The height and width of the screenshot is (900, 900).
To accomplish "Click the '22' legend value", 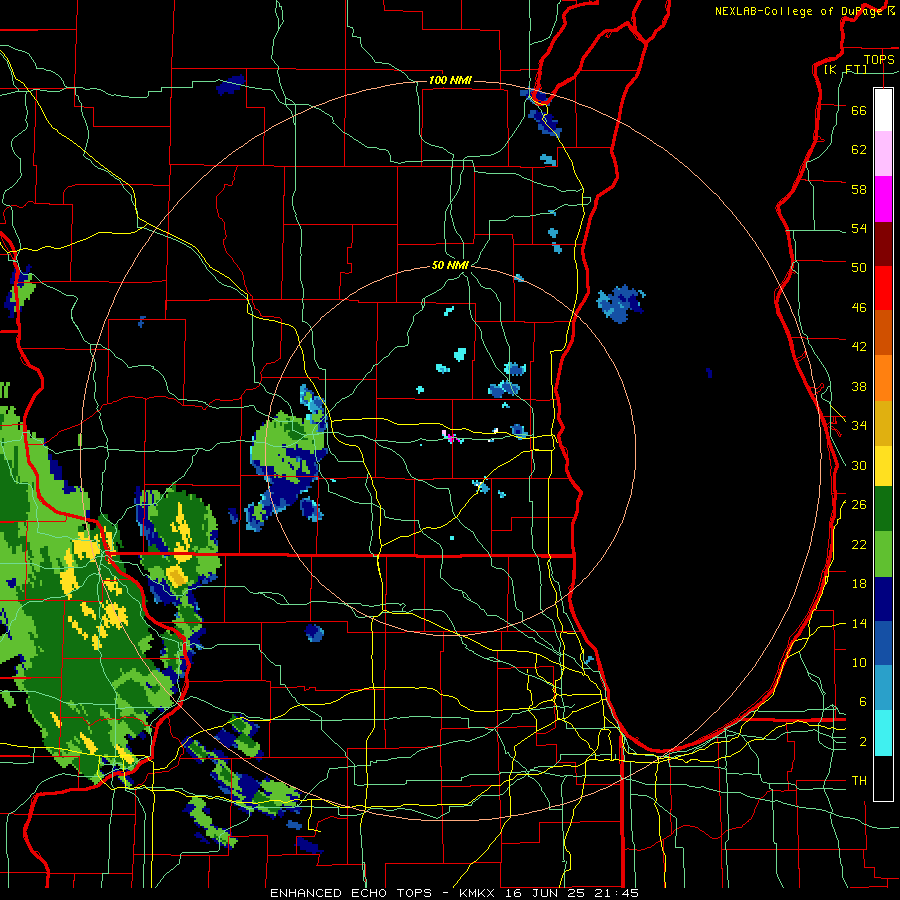I will pyautogui.click(x=859, y=544).
